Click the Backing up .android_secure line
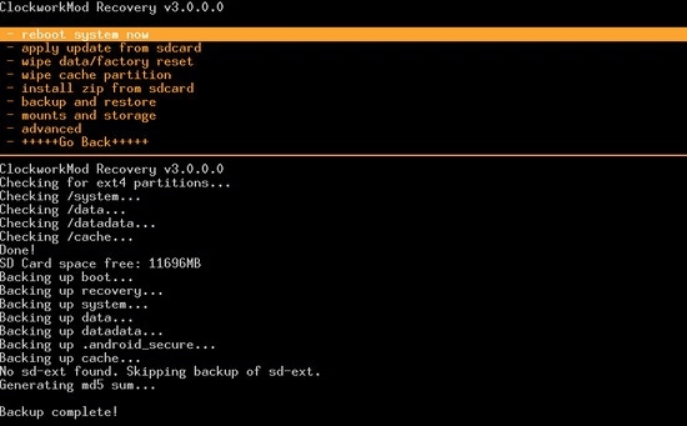Viewport: 687px width, 427px height. point(107,345)
